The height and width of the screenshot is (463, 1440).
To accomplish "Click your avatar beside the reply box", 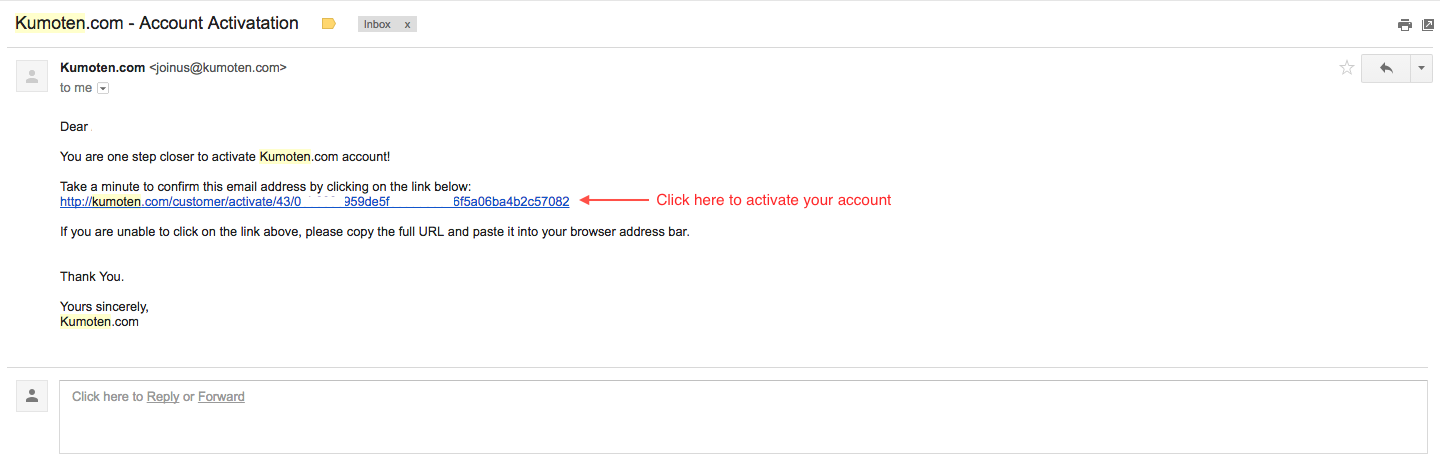I will coord(32,396).
